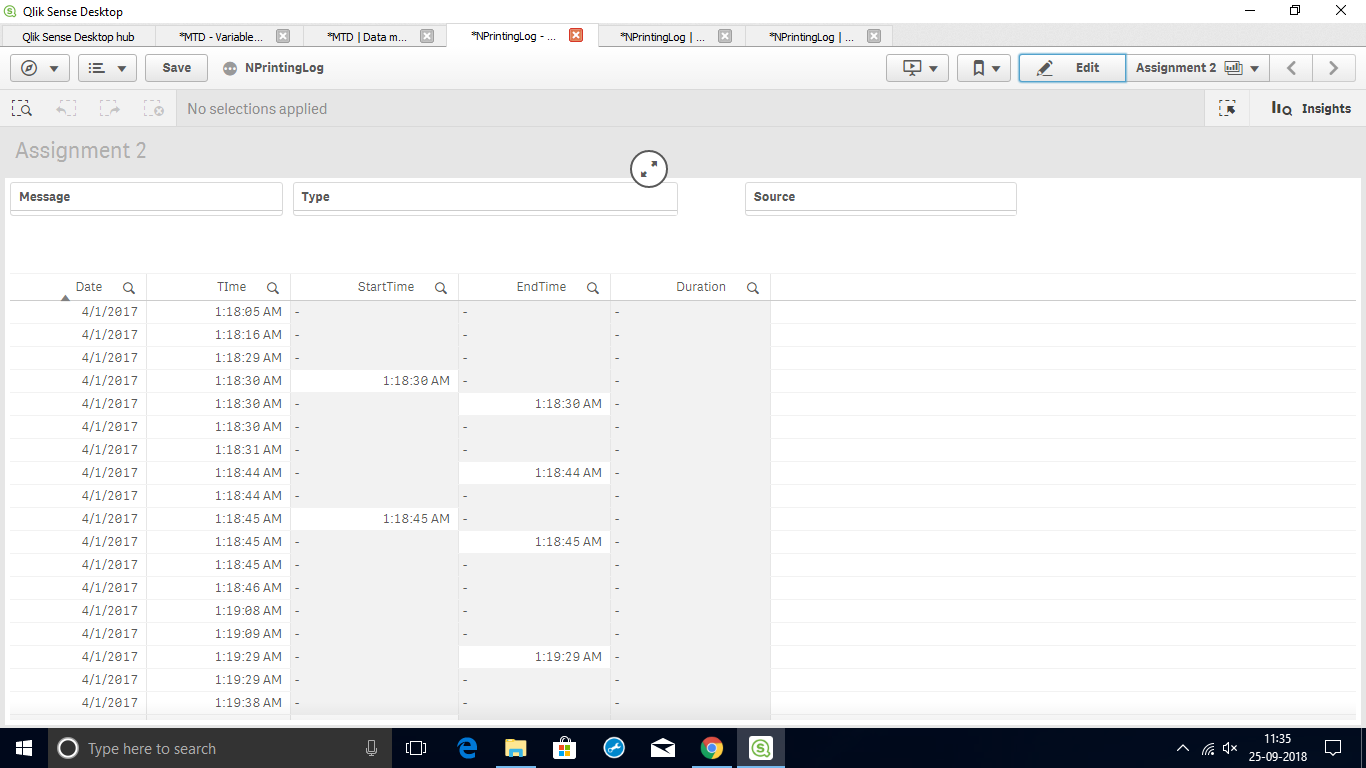Open the network Wi-Fi tray icon

pyautogui.click(x=1208, y=748)
